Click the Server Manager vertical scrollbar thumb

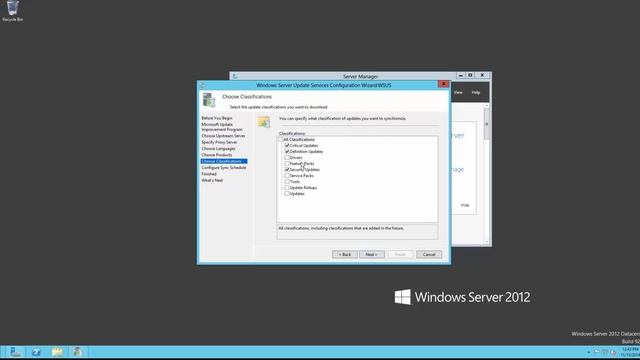[487, 124]
